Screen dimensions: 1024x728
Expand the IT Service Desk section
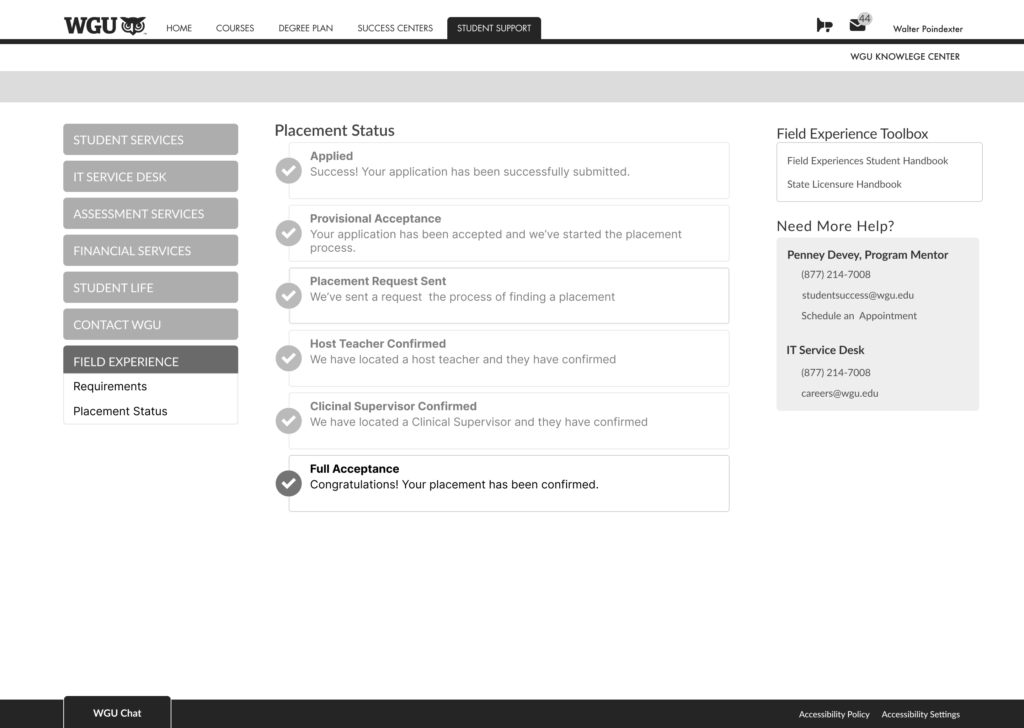[150, 177]
